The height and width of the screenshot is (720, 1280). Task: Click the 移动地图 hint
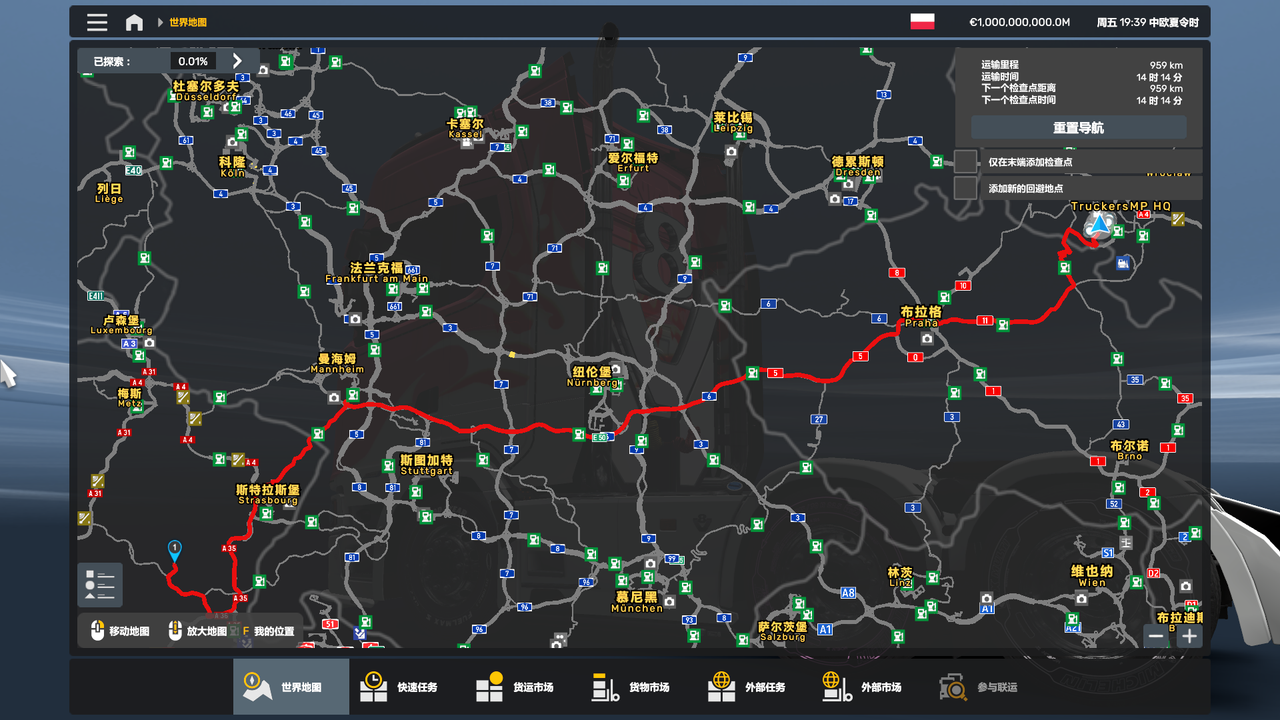click(x=129, y=632)
